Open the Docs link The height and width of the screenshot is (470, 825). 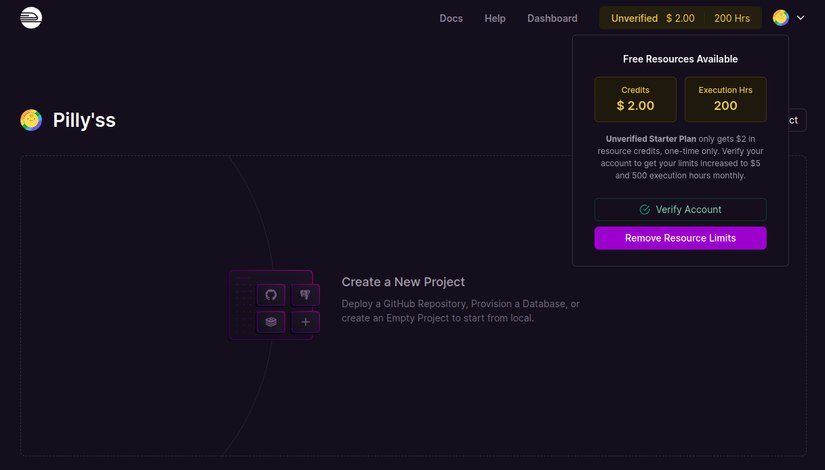(451, 18)
